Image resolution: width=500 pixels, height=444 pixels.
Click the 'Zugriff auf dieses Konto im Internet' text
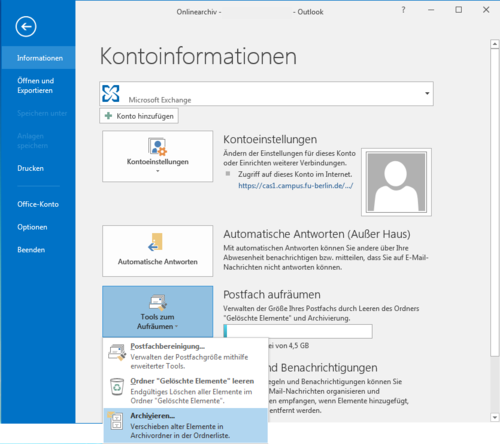[x=295, y=174]
